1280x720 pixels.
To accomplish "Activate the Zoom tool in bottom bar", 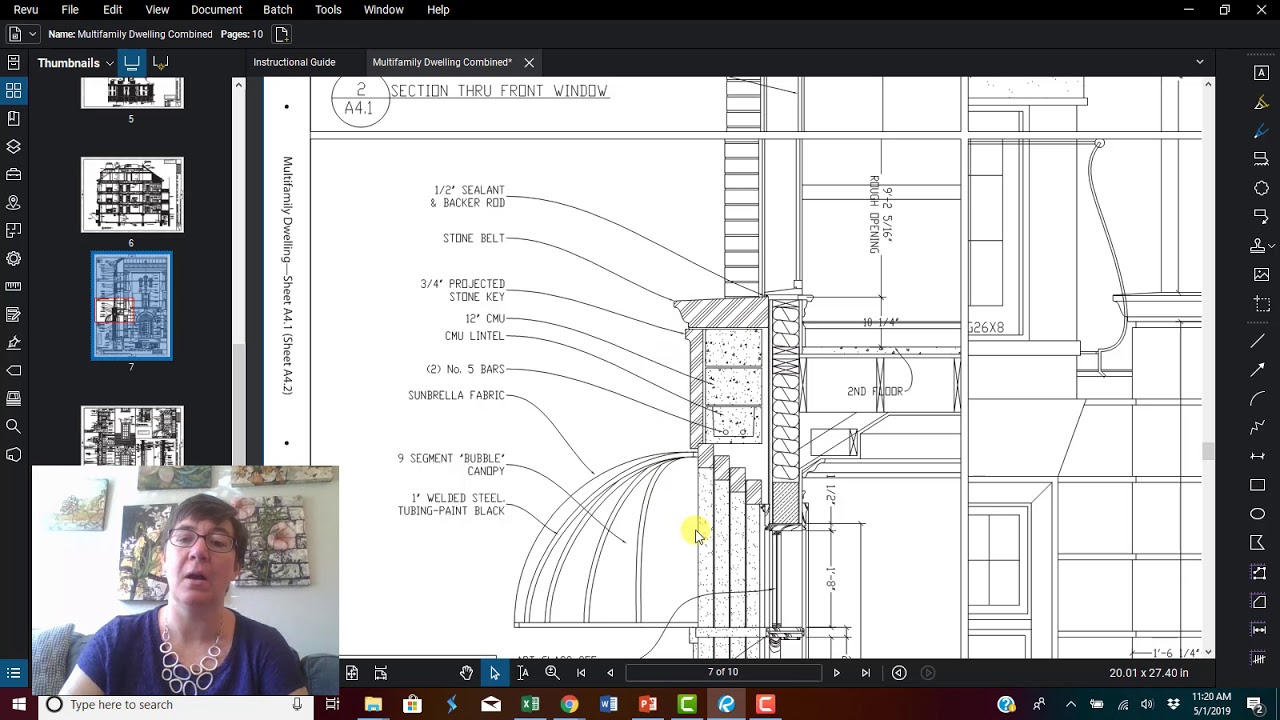I will click(552, 673).
